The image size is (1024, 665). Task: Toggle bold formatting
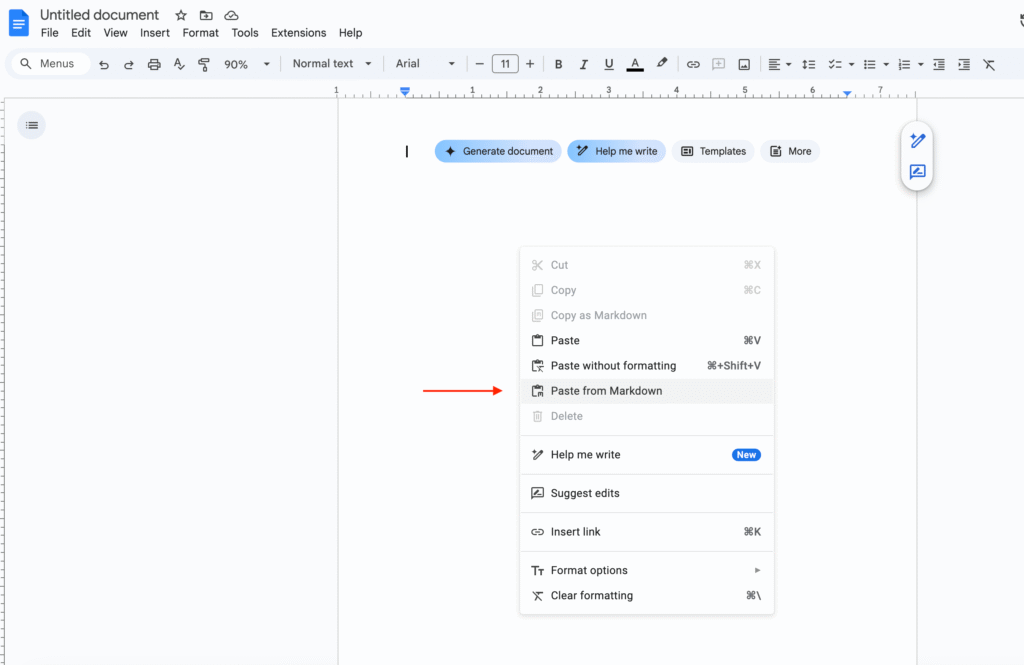pyautogui.click(x=558, y=64)
